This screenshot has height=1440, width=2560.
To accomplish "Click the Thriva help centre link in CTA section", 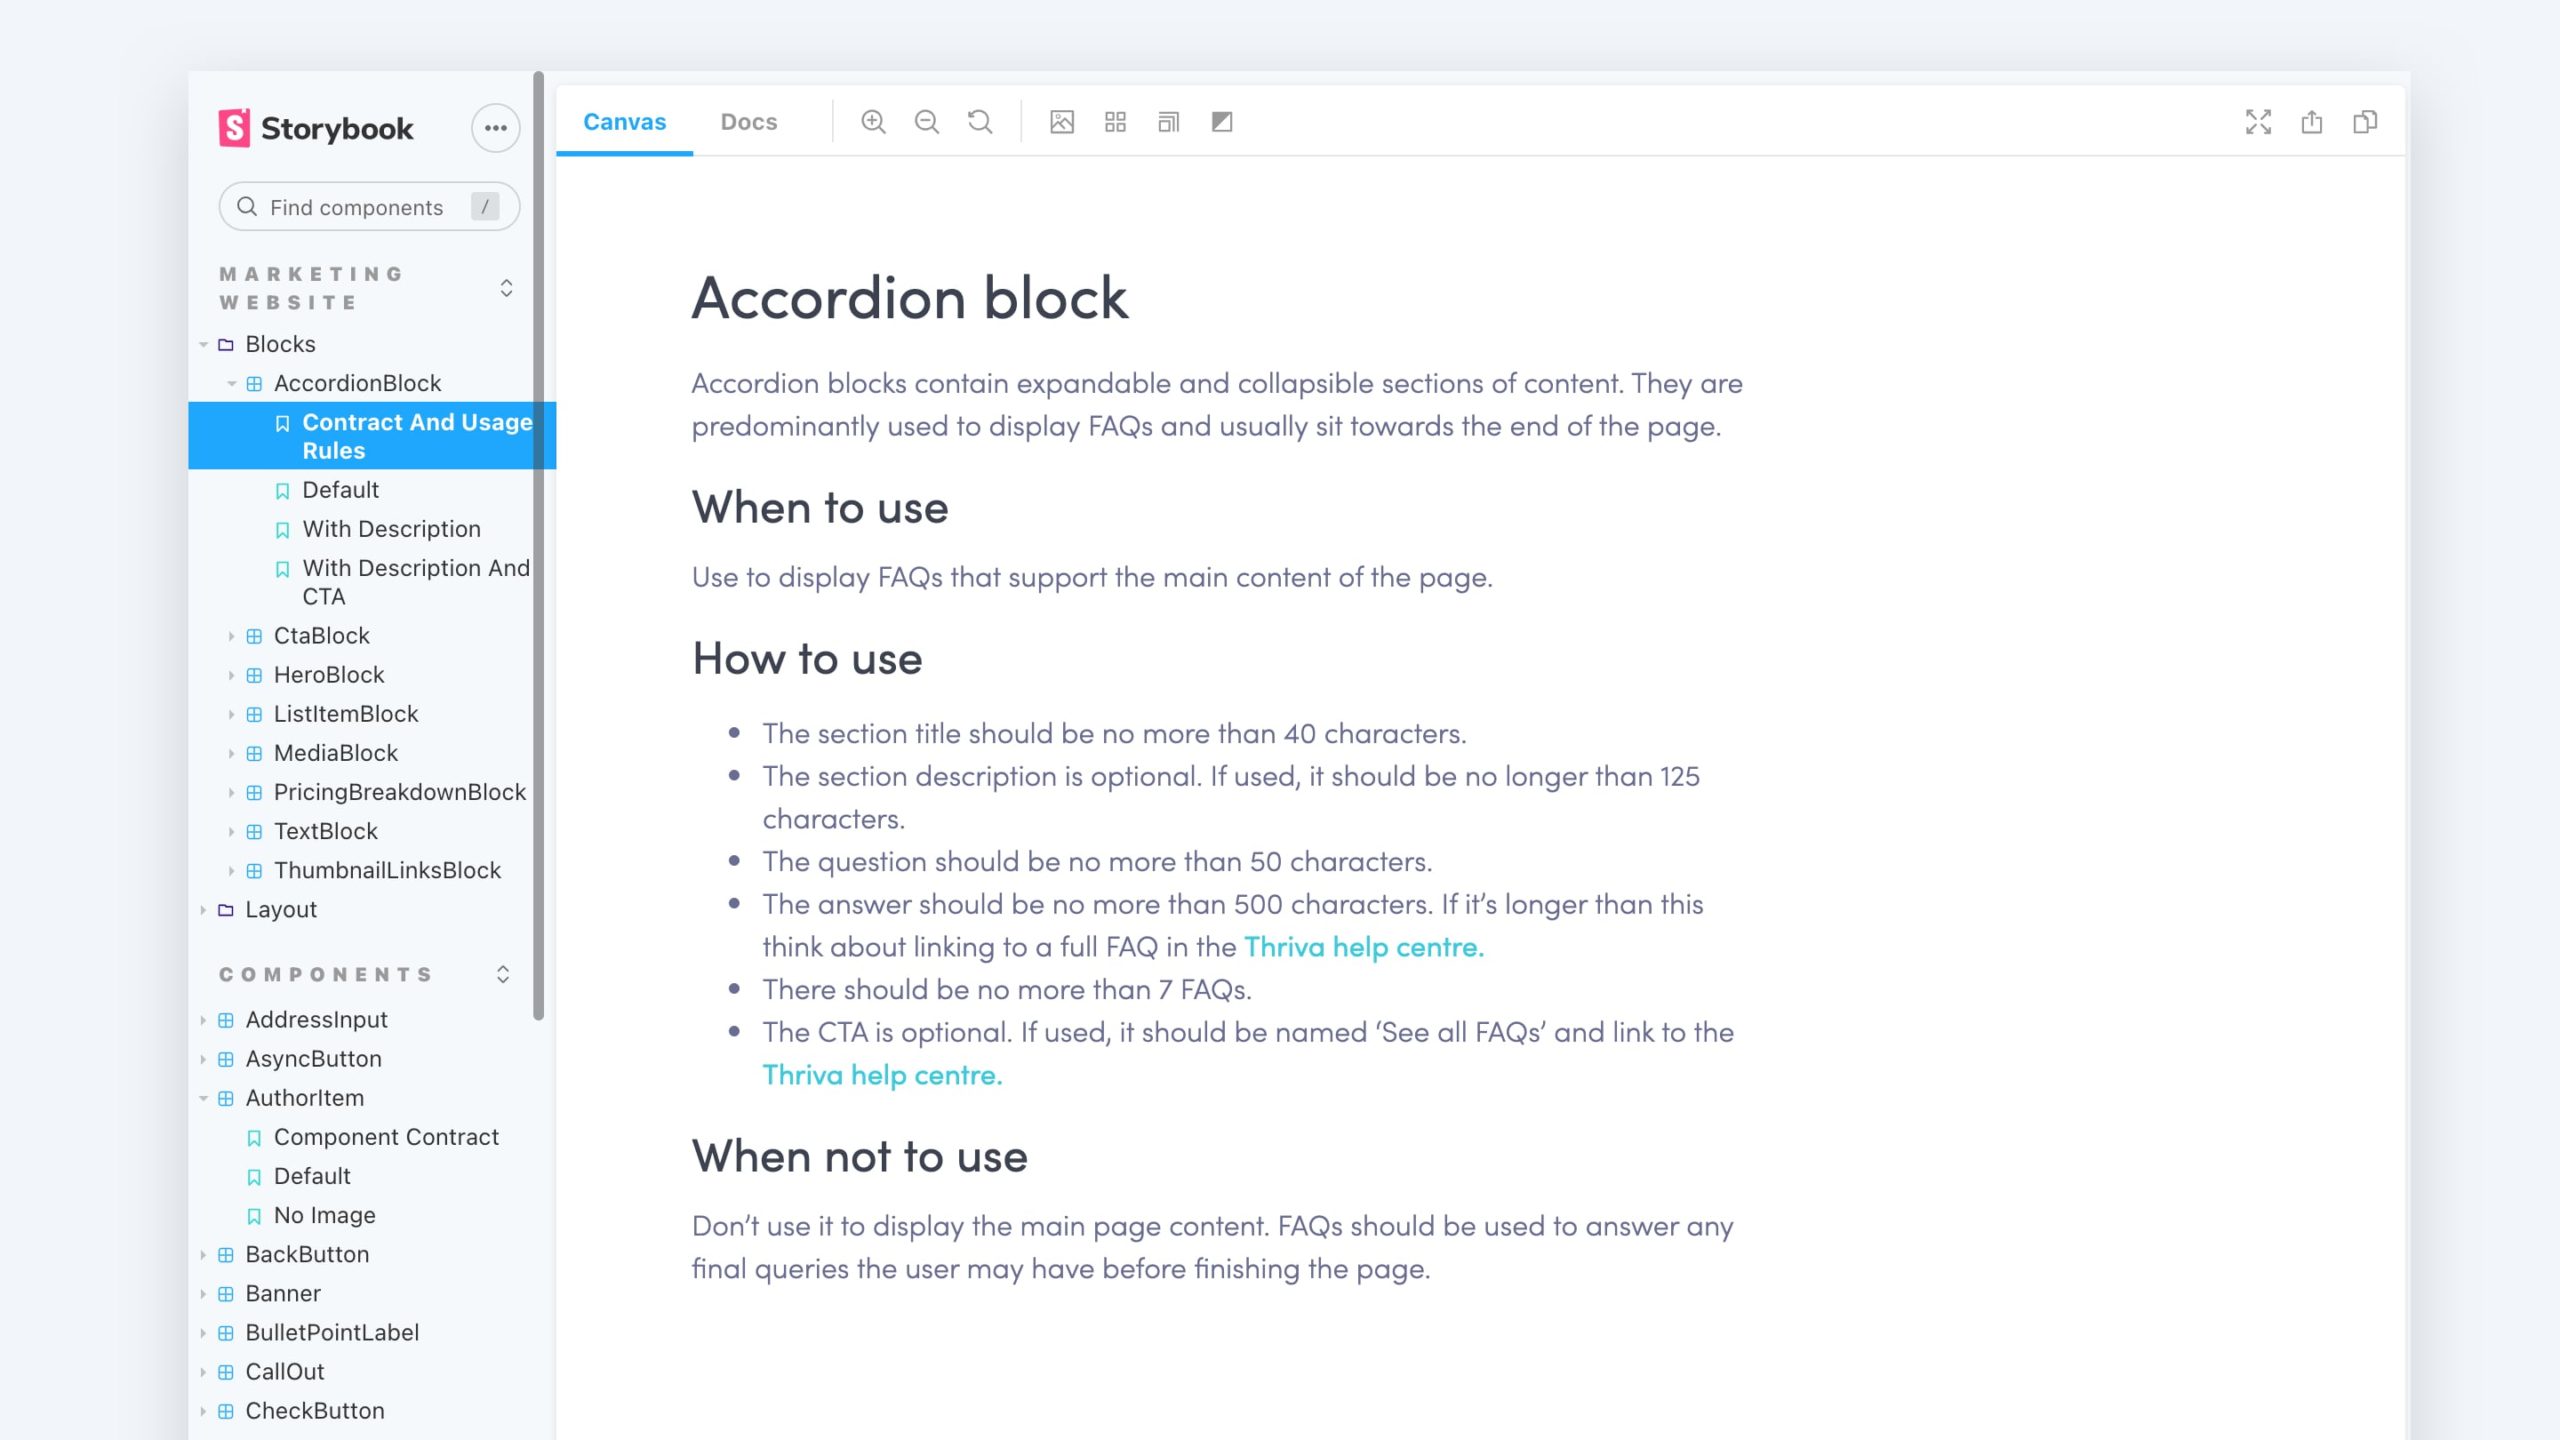I will (x=881, y=1074).
